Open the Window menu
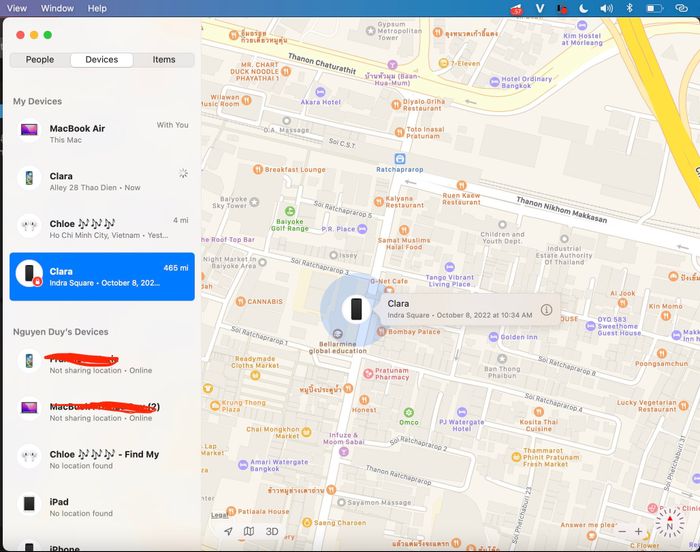The width and height of the screenshot is (700, 552). (57, 8)
